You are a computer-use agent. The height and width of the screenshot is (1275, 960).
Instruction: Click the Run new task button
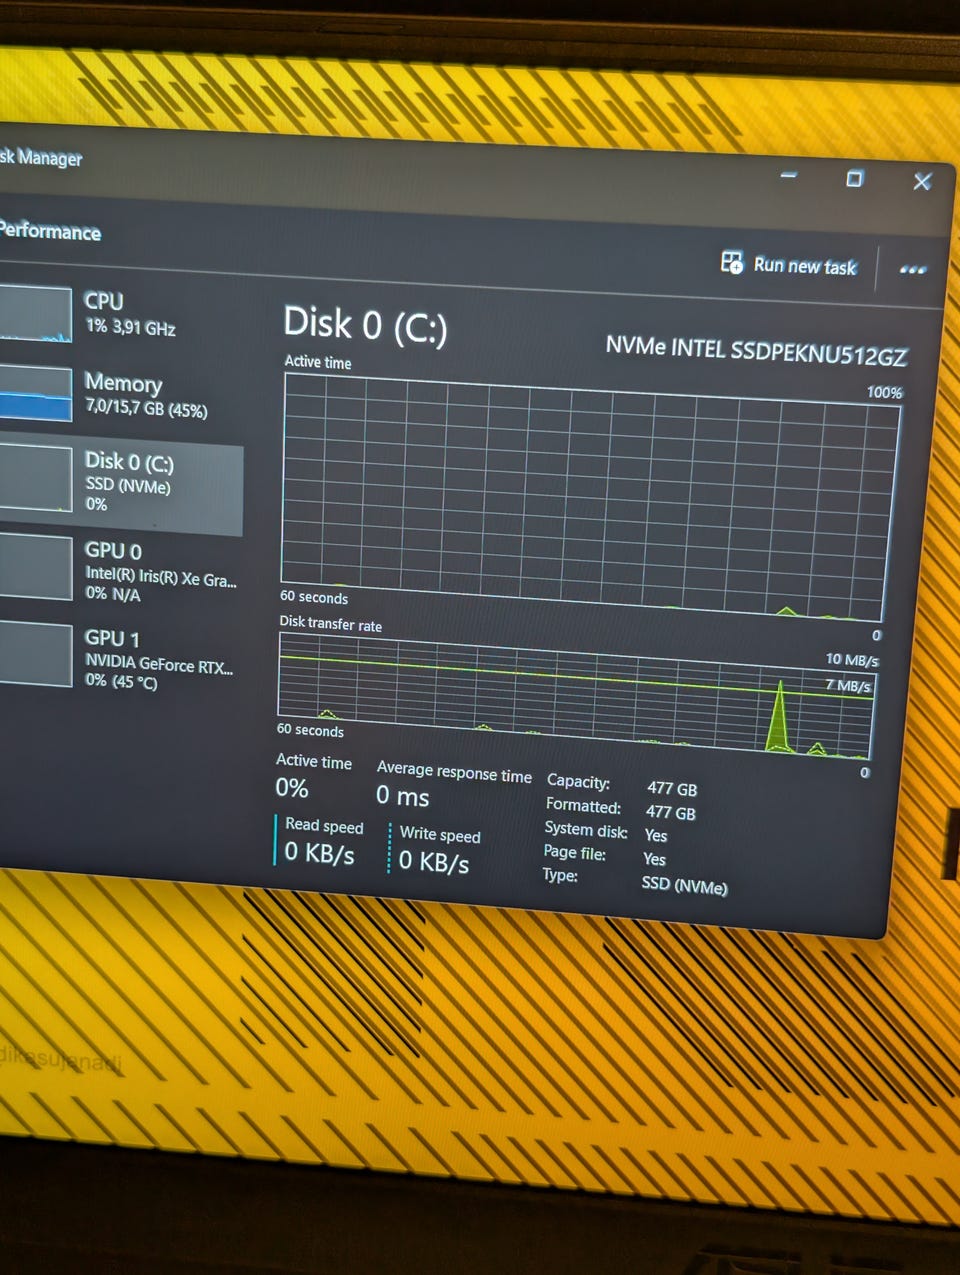tap(789, 264)
